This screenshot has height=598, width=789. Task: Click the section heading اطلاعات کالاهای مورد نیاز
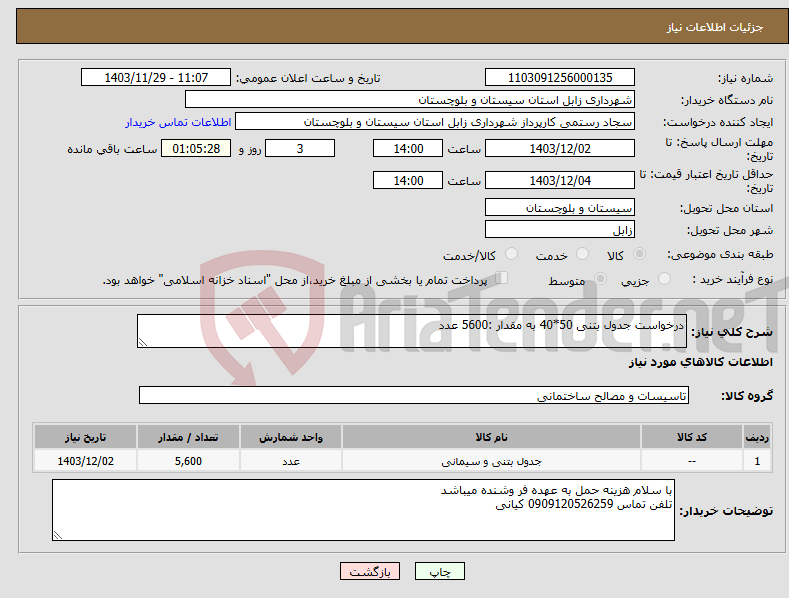pos(700,362)
